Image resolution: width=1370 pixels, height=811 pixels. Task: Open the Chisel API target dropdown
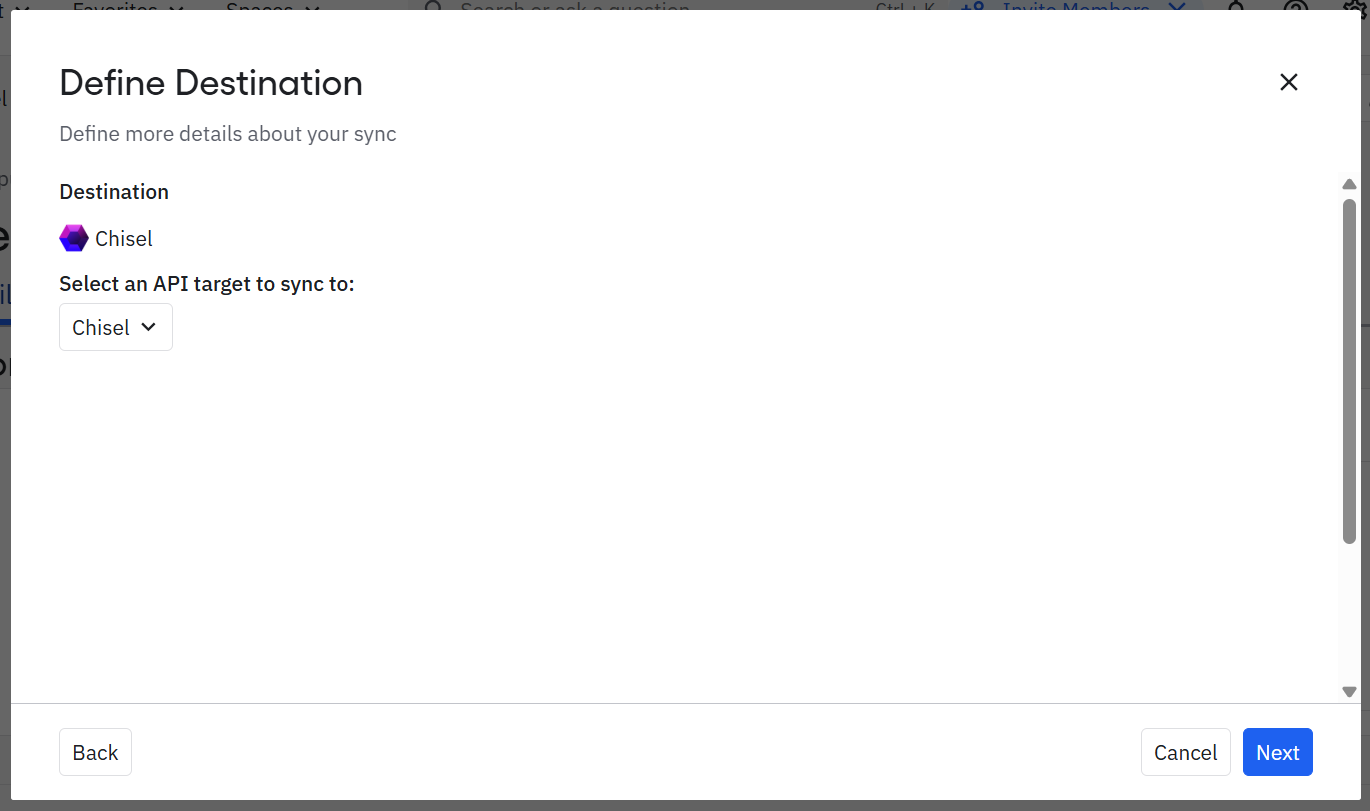pyautogui.click(x=116, y=327)
